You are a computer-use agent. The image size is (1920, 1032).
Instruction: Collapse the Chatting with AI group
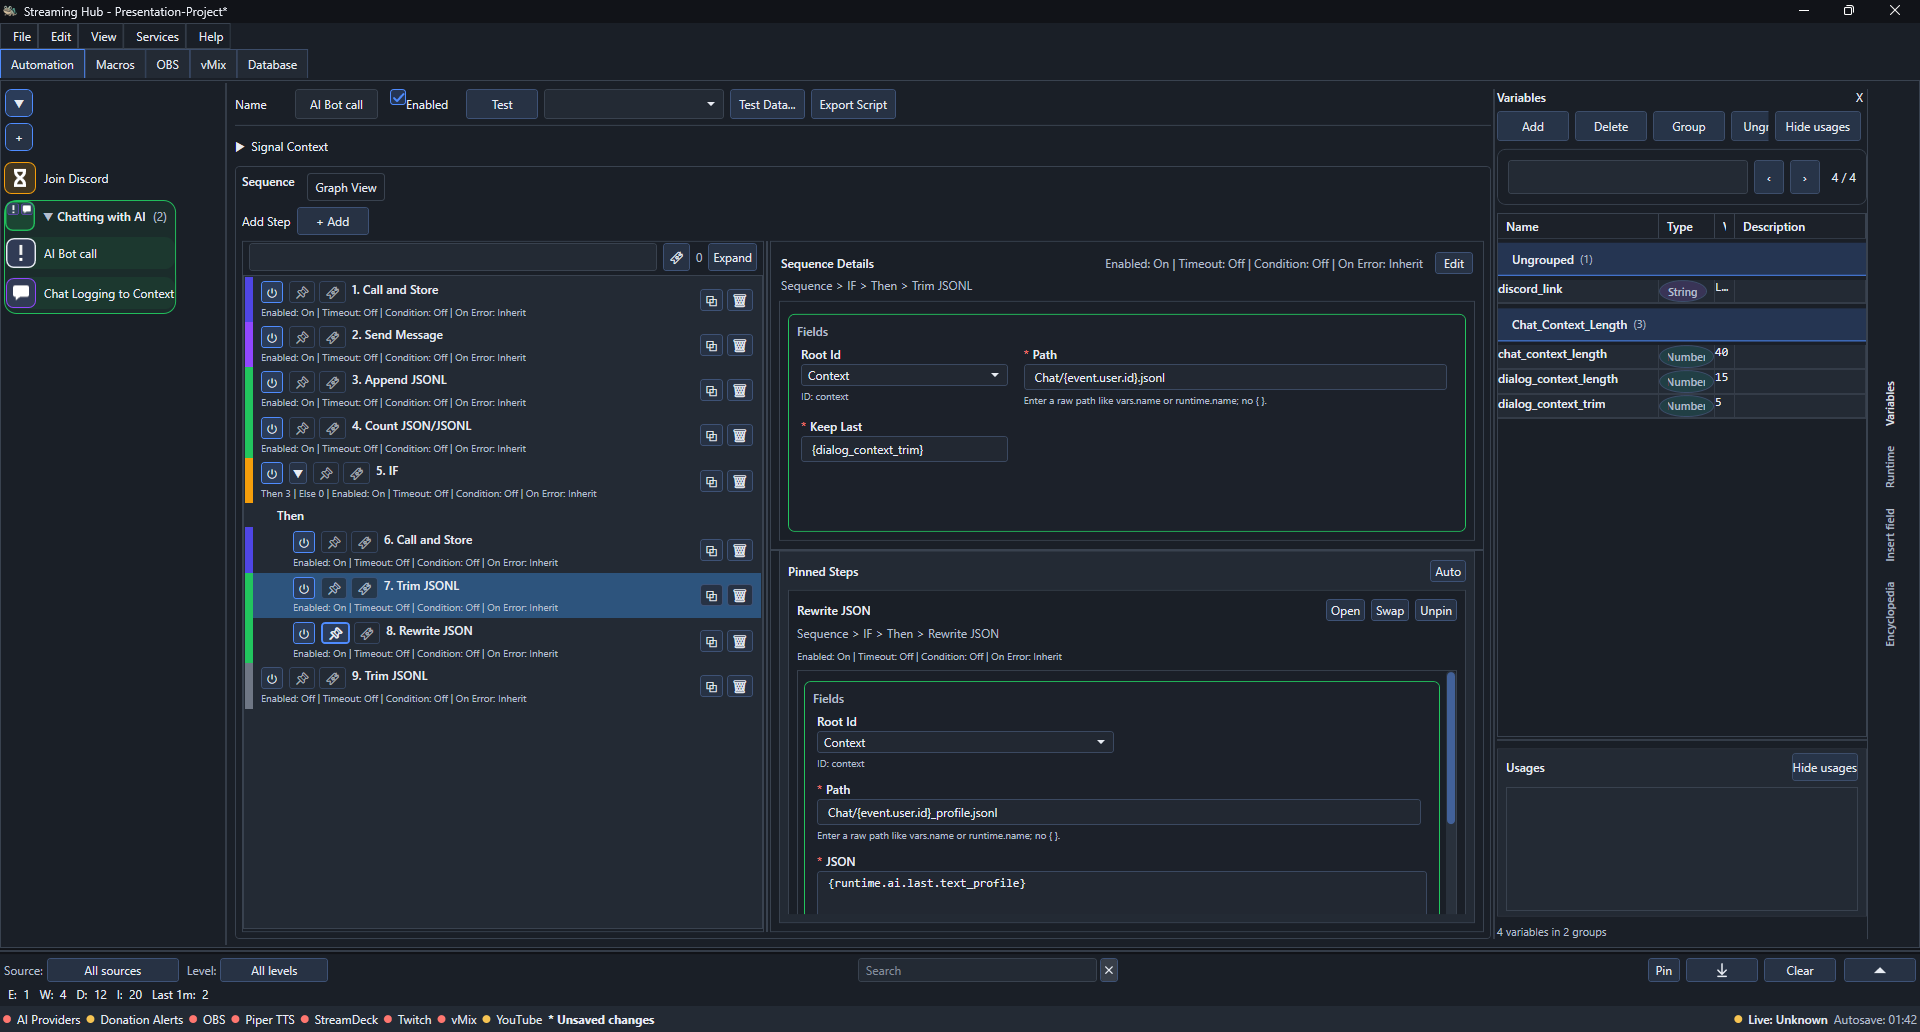(x=48, y=217)
